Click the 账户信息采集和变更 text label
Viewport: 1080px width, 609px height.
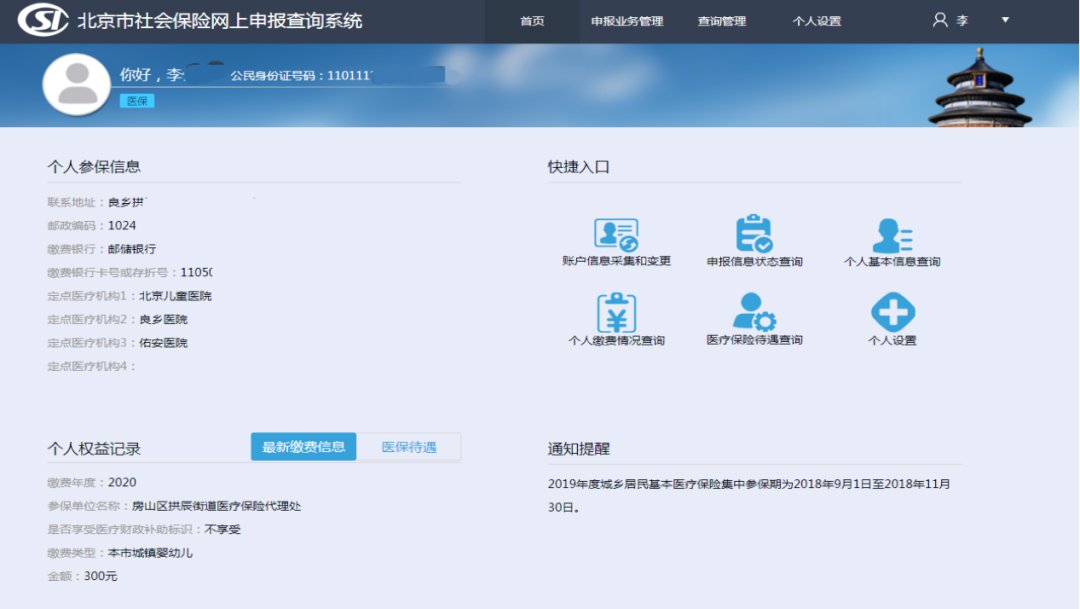click(x=616, y=261)
